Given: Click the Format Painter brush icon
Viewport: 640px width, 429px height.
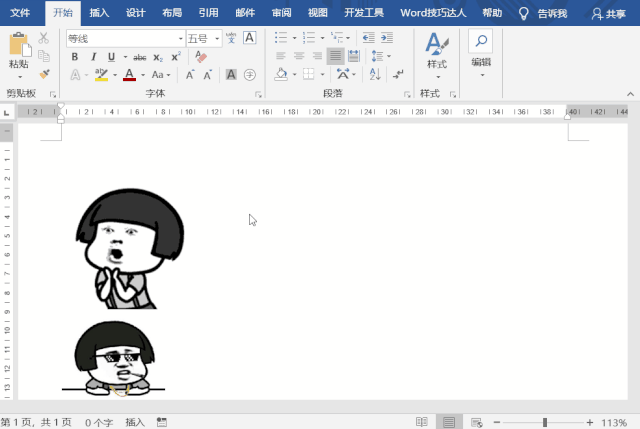Looking at the screenshot, I should click(x=44, y=74).
